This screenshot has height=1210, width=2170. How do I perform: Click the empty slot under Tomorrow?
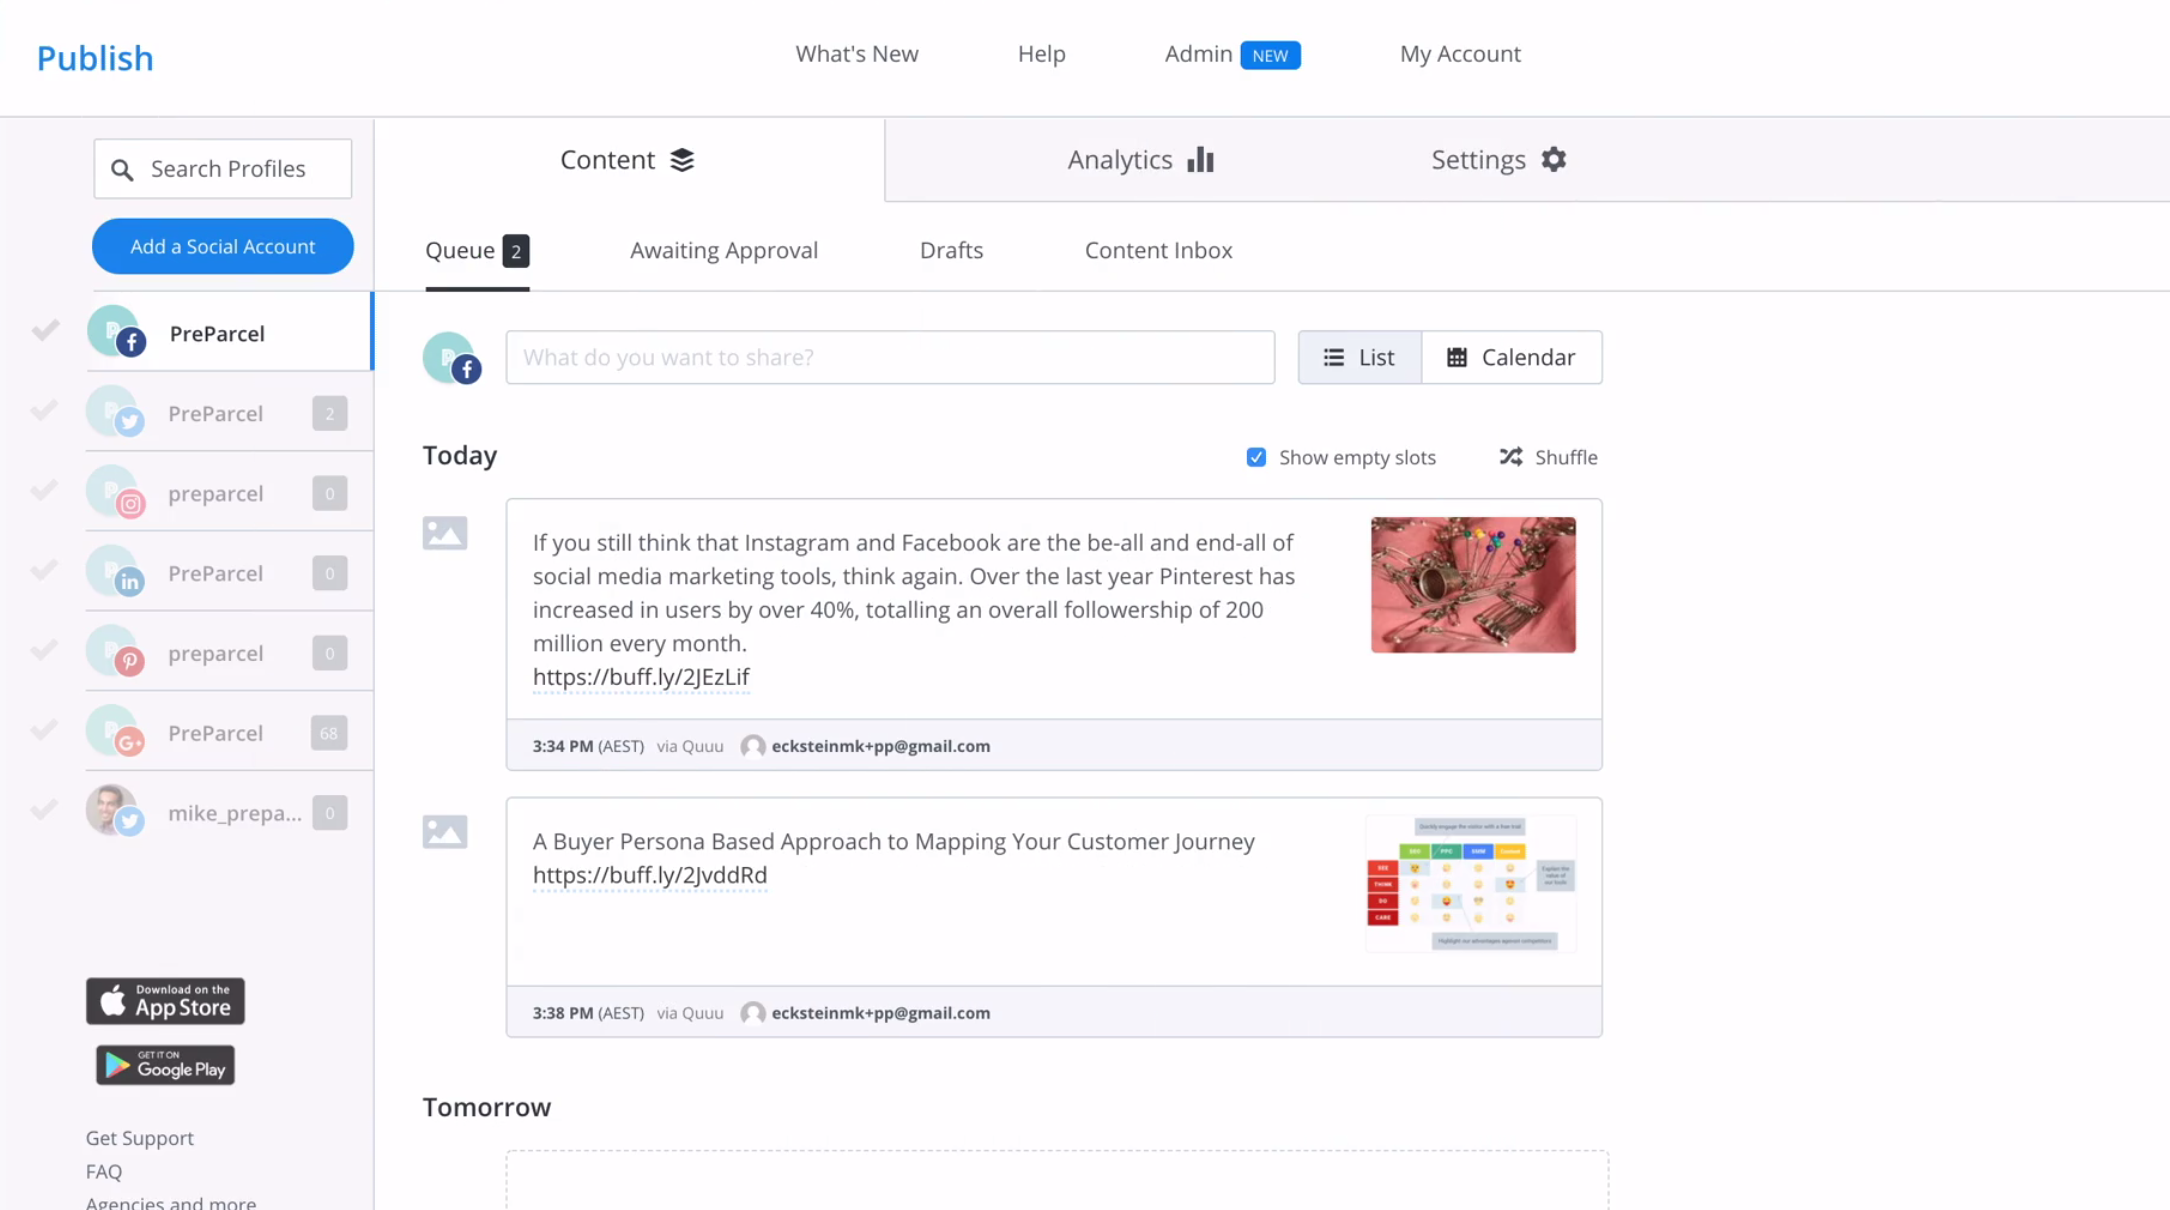pos(1057,1180)
